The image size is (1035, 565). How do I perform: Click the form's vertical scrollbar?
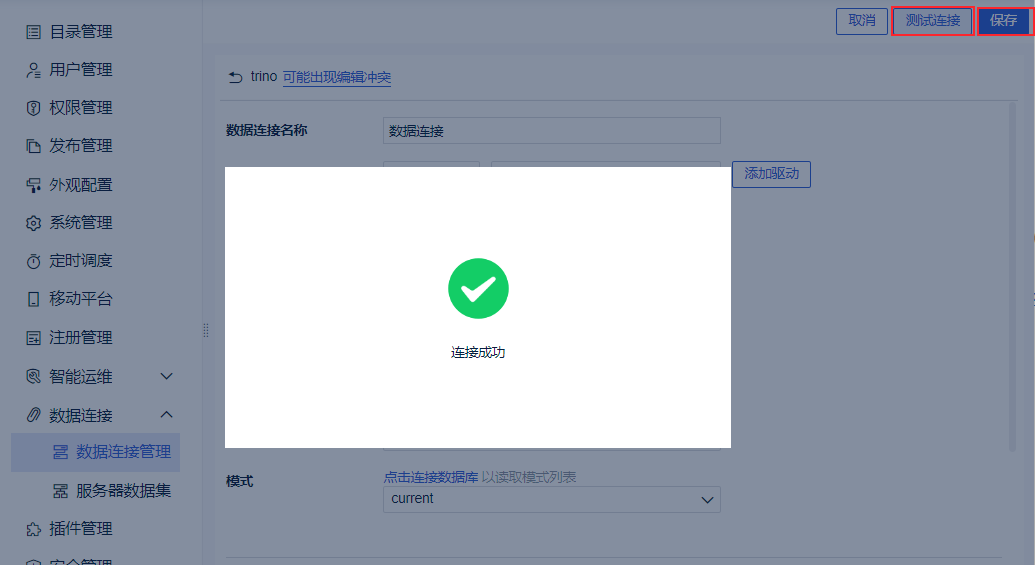point(1013,277)
